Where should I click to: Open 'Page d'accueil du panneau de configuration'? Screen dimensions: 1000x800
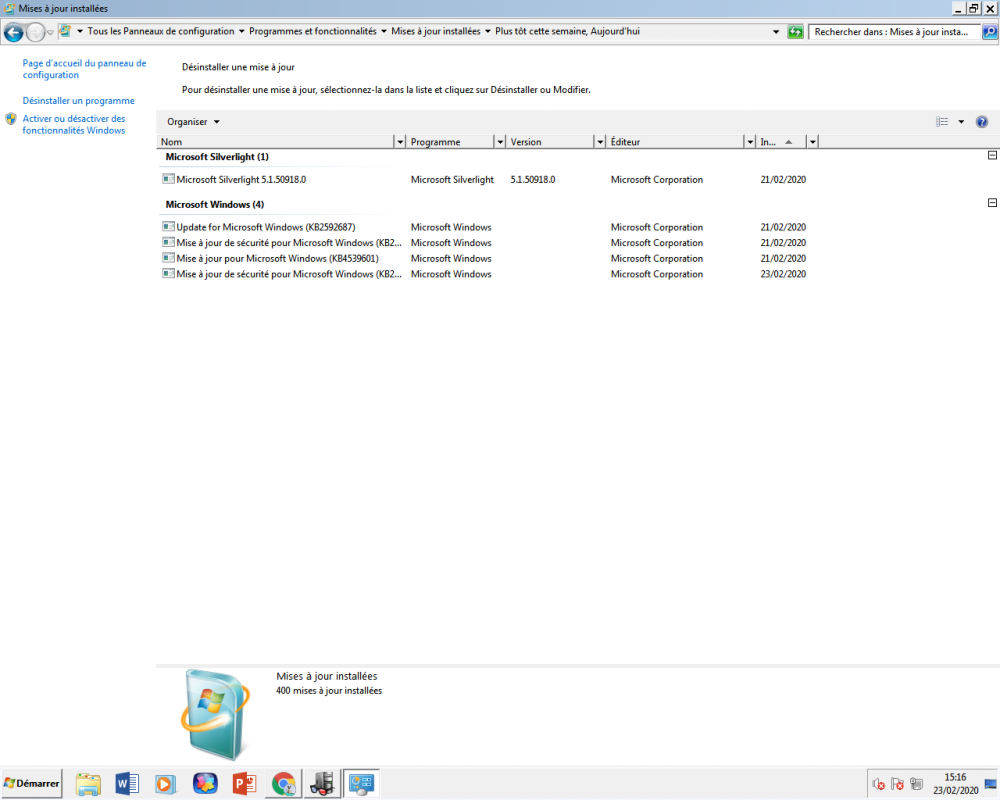(x=84, y=69)
